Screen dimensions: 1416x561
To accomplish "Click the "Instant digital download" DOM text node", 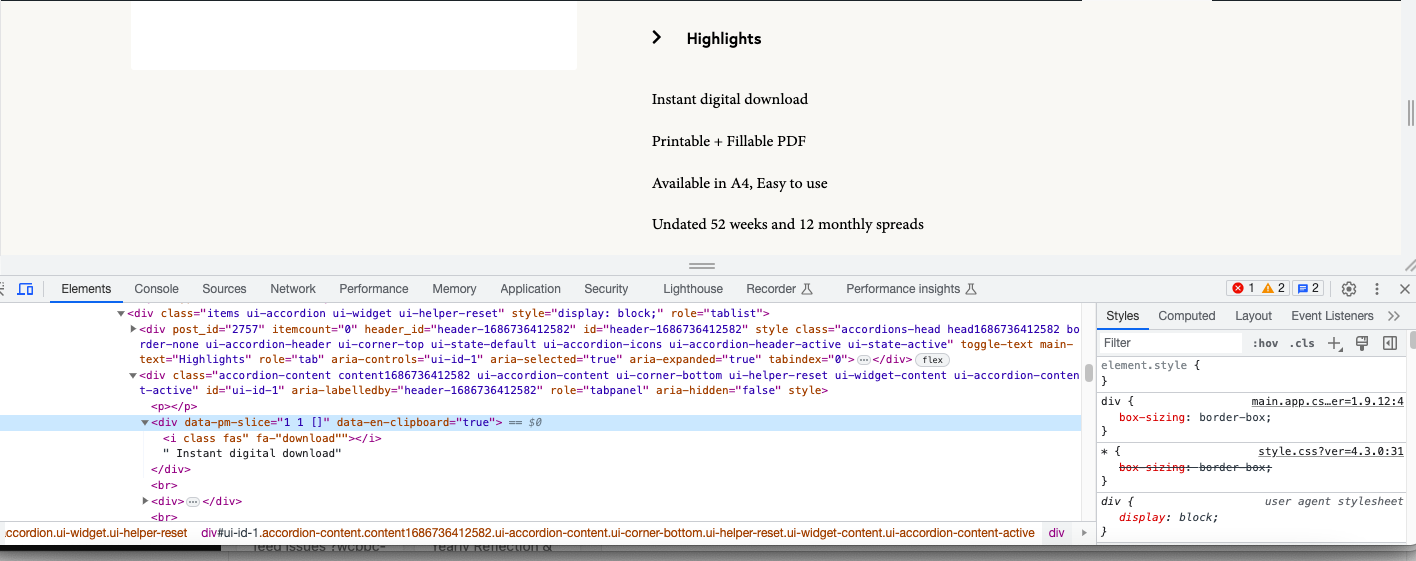I will click(252, 454).
